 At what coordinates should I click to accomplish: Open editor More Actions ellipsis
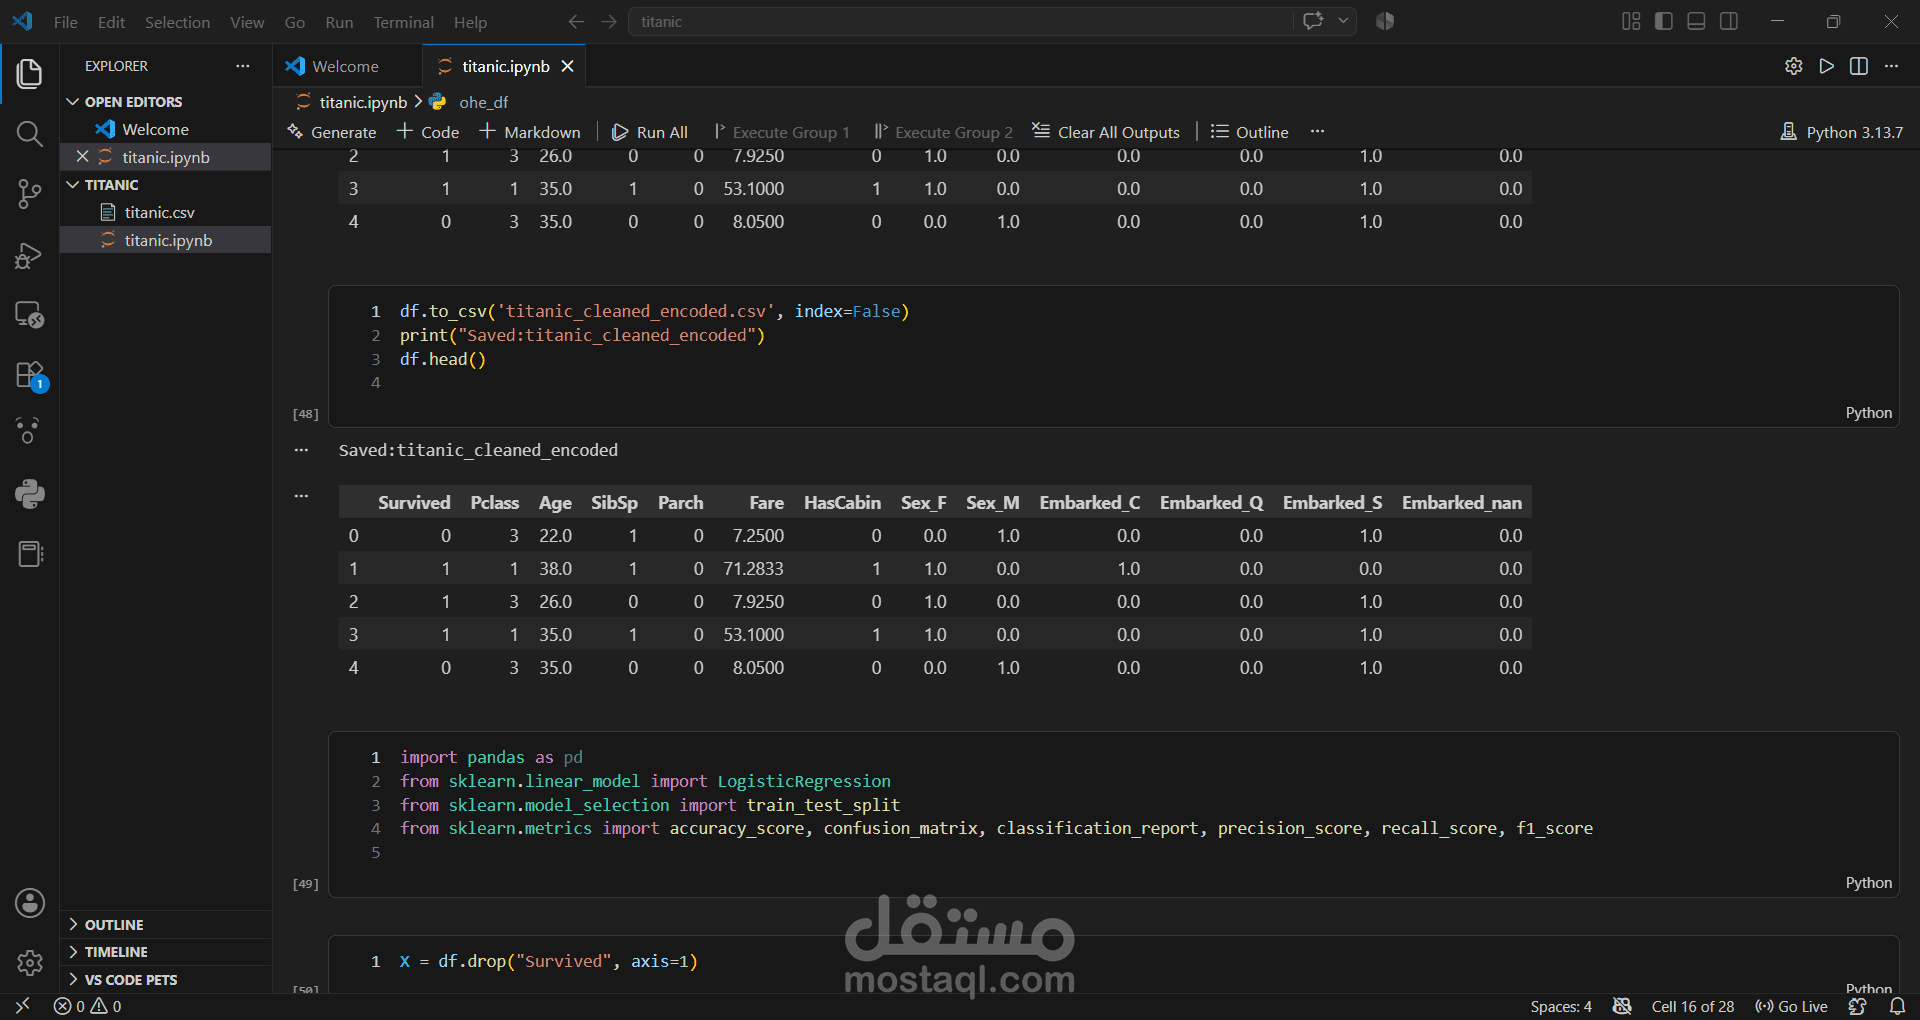pyautogui.click(x=1891, y=66)
